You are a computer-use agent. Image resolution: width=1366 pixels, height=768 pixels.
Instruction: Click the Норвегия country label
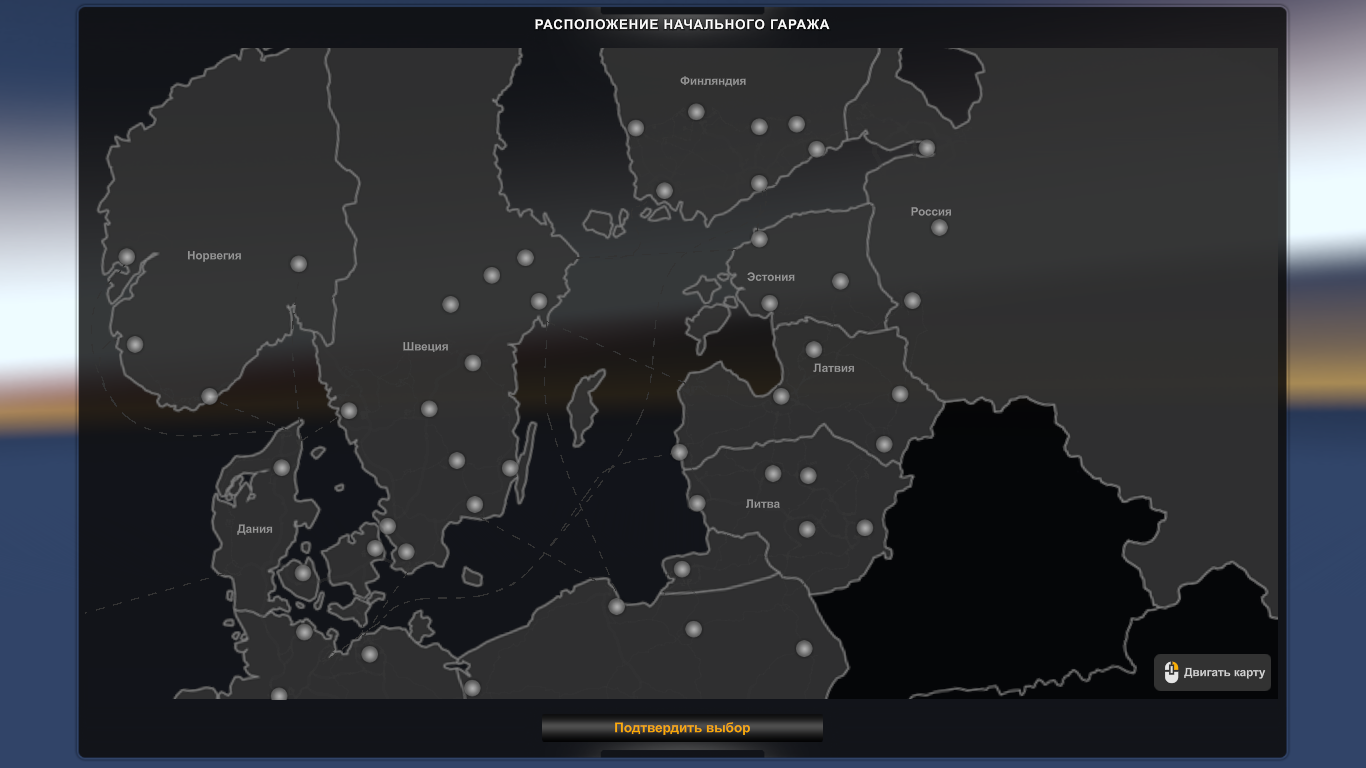pyautogui.click(x=214, y=255)
